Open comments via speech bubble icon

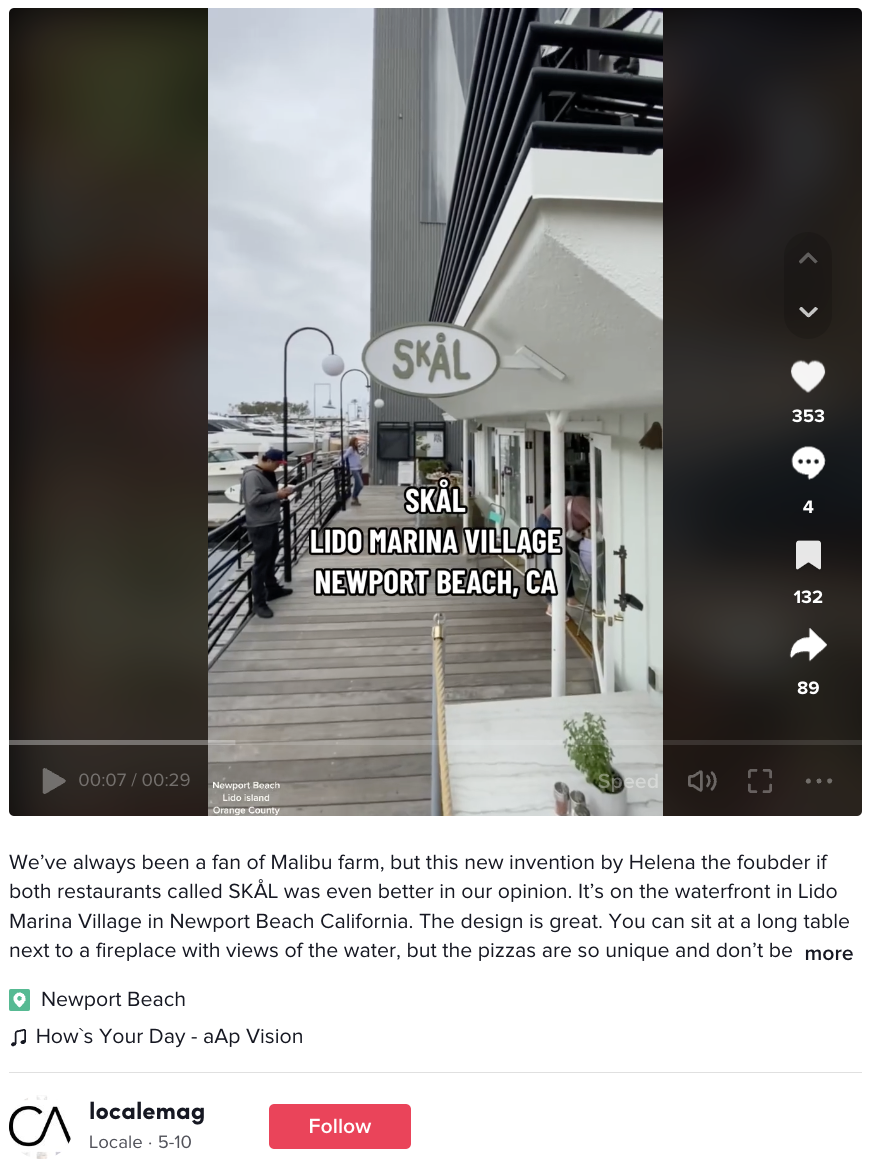click(x=808, y=463)
